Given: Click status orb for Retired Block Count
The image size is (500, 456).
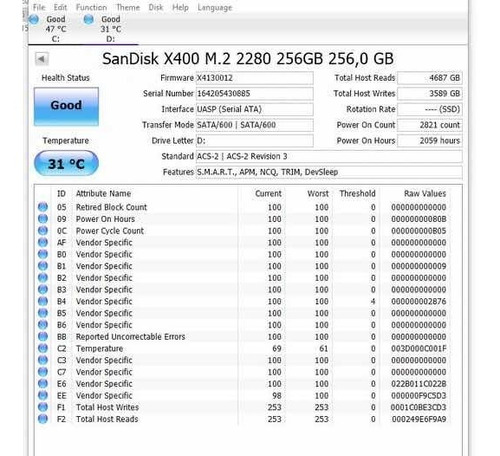Looking at the screenshot, I should click(x=43, y=207).
